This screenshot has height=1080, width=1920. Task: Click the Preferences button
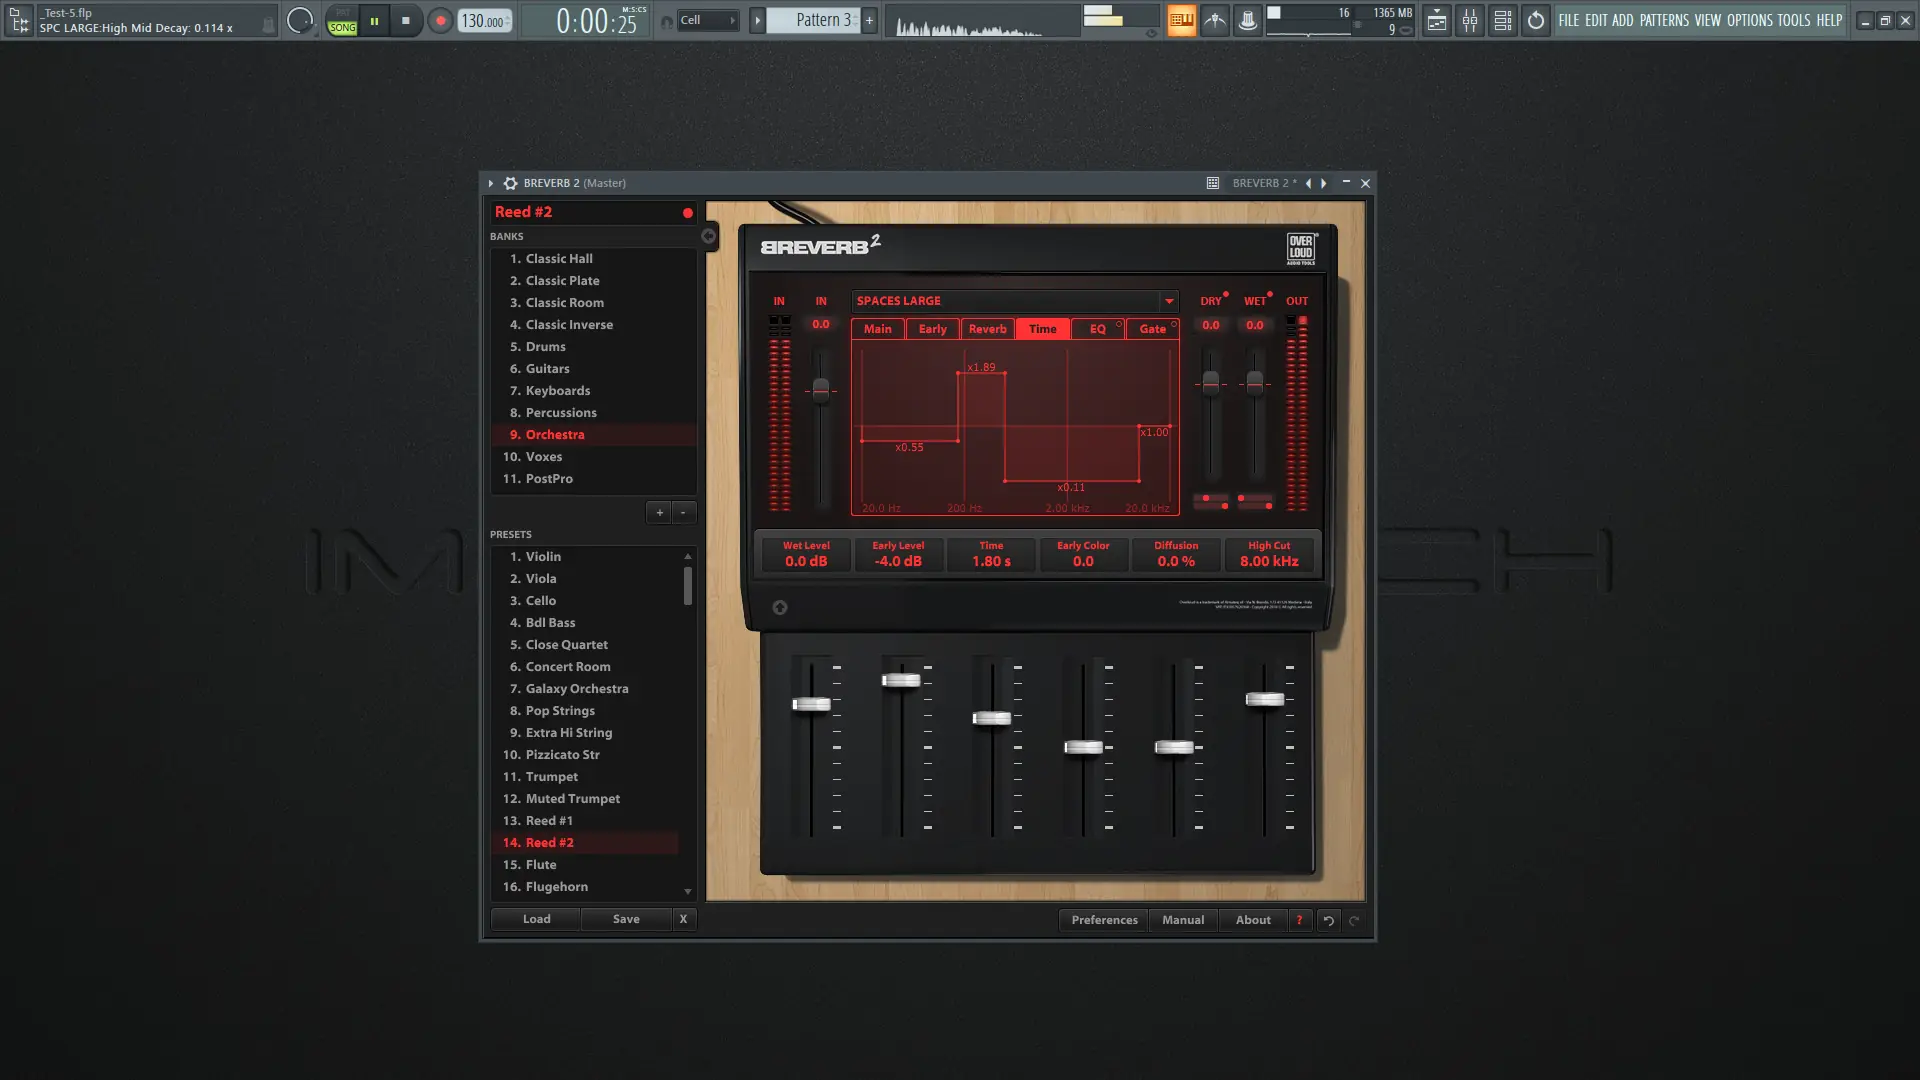pos(1104,920)
